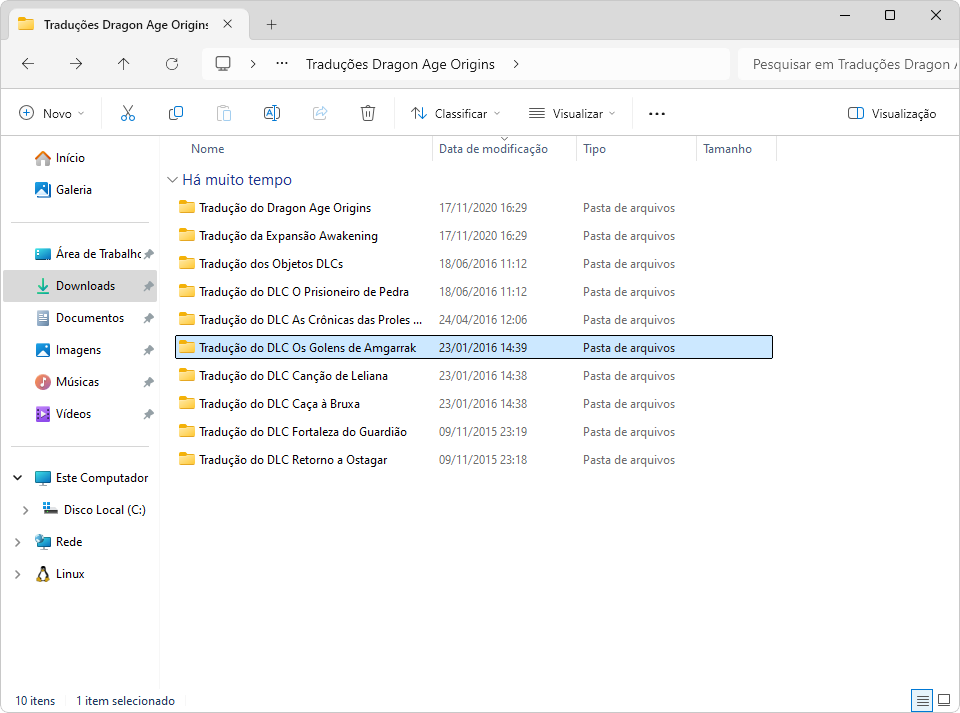Select Downloads in the sidebar
Image resolution: width=960 pixels, height=713 pixels.
pos(80,286)
